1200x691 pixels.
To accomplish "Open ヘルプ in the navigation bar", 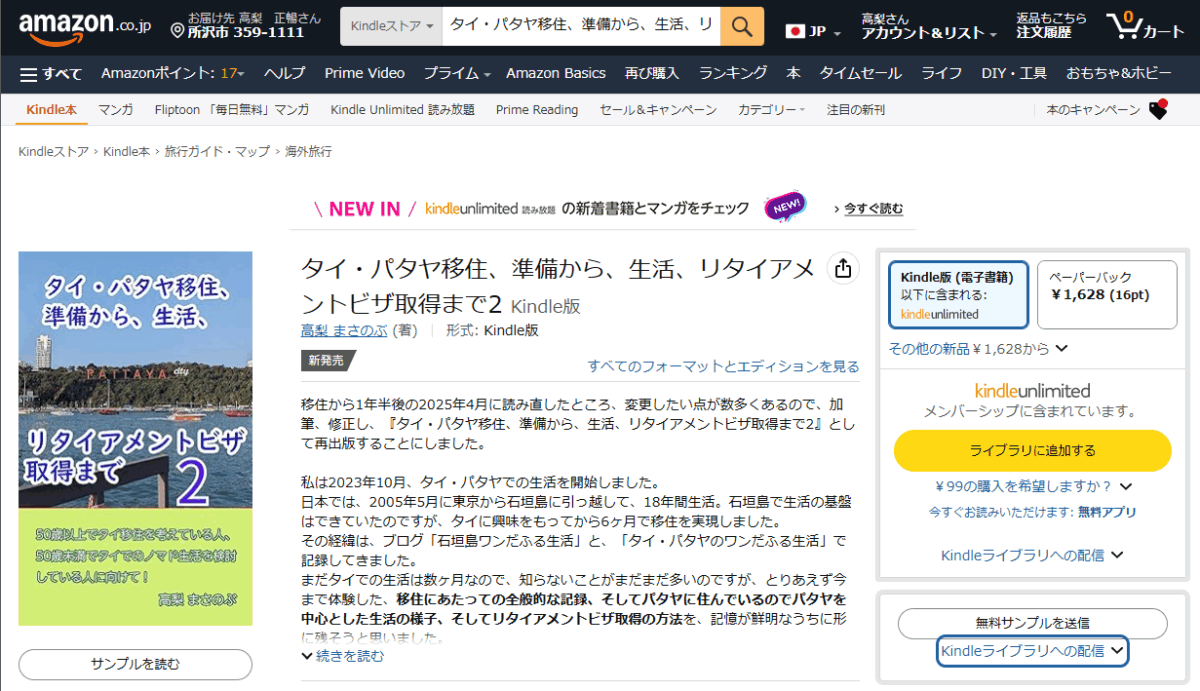I will 284,73.
